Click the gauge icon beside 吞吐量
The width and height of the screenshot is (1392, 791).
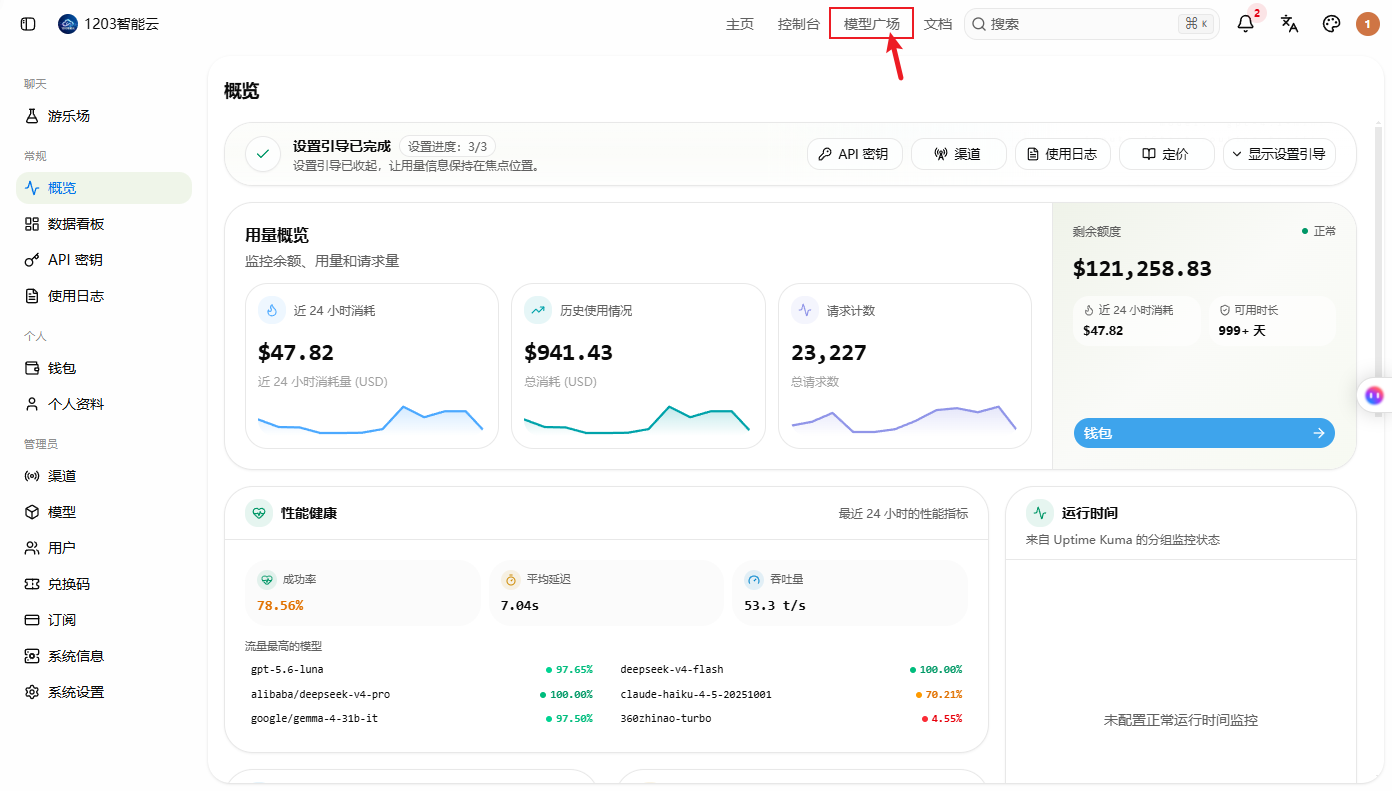754,579
